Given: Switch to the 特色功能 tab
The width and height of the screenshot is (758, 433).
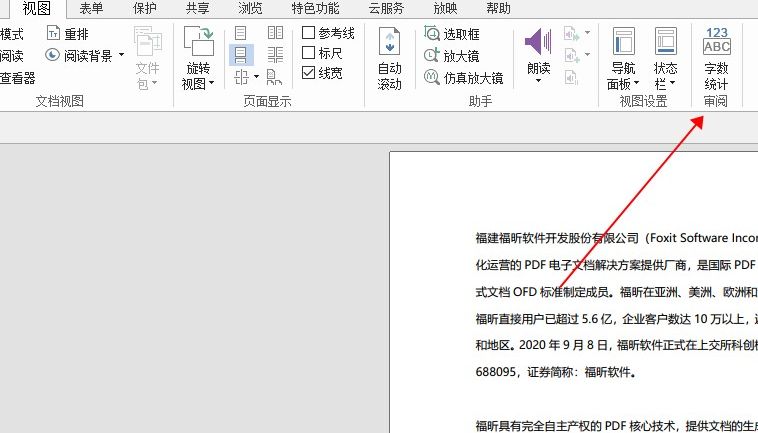Looking at the screenshot, I should pyautogui.click(x=316, y=8).
